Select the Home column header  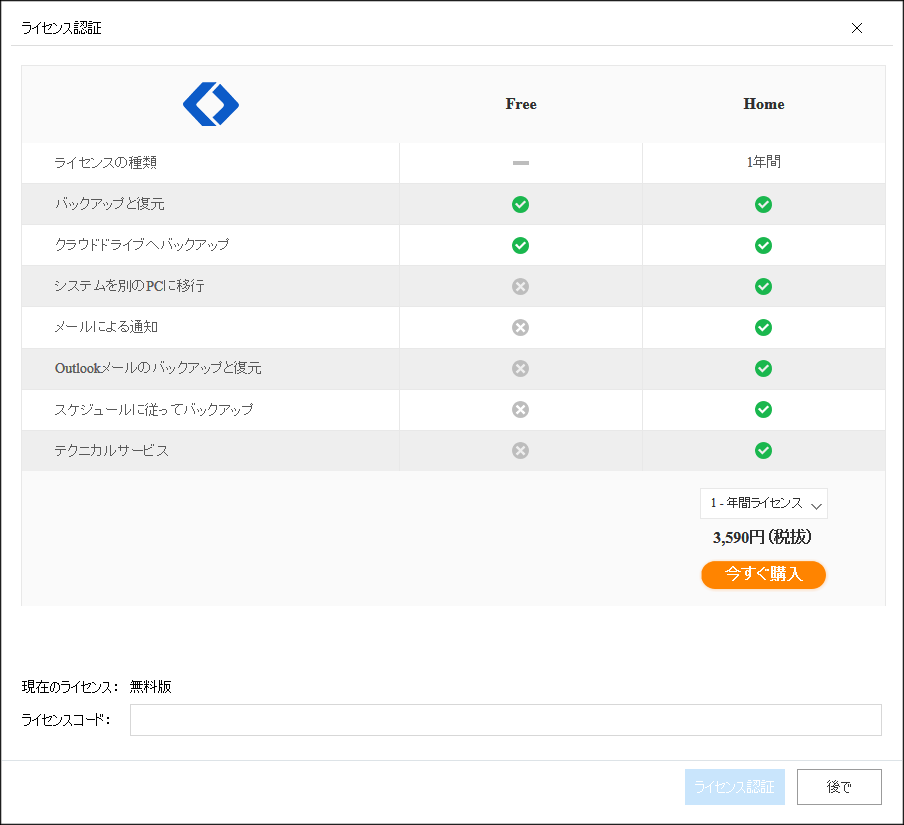[763, 104]
